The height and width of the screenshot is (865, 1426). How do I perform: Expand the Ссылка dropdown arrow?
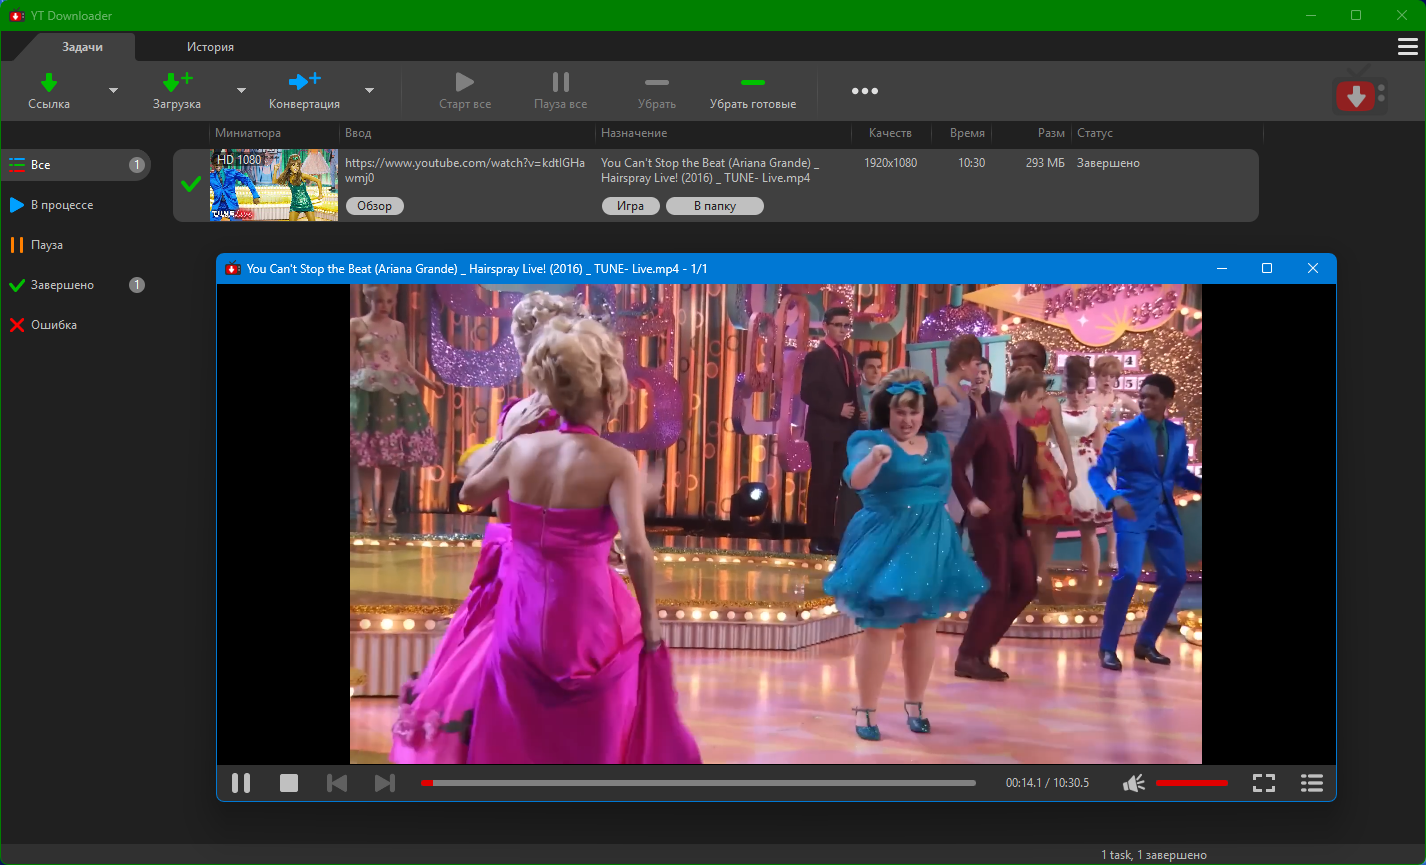[113, 90]
